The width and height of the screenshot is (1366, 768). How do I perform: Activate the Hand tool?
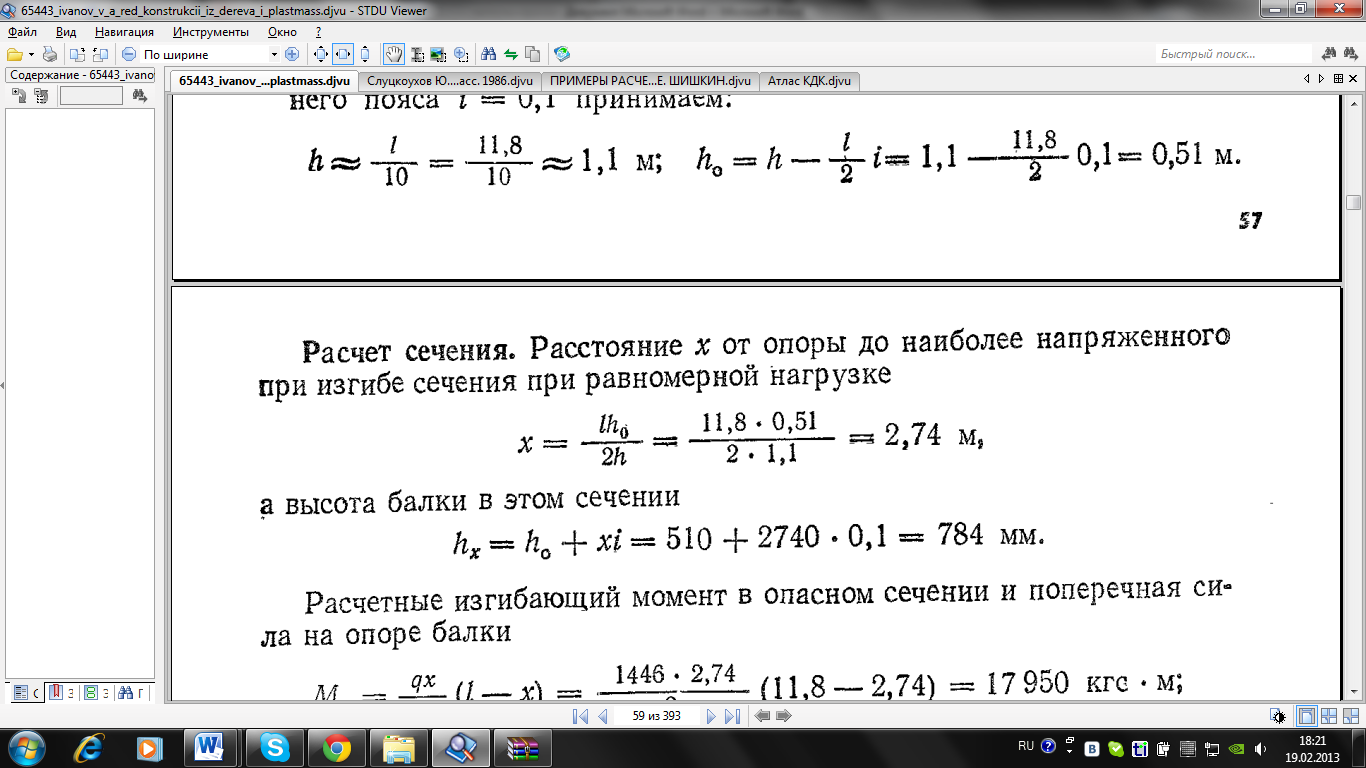click(394, 54)
